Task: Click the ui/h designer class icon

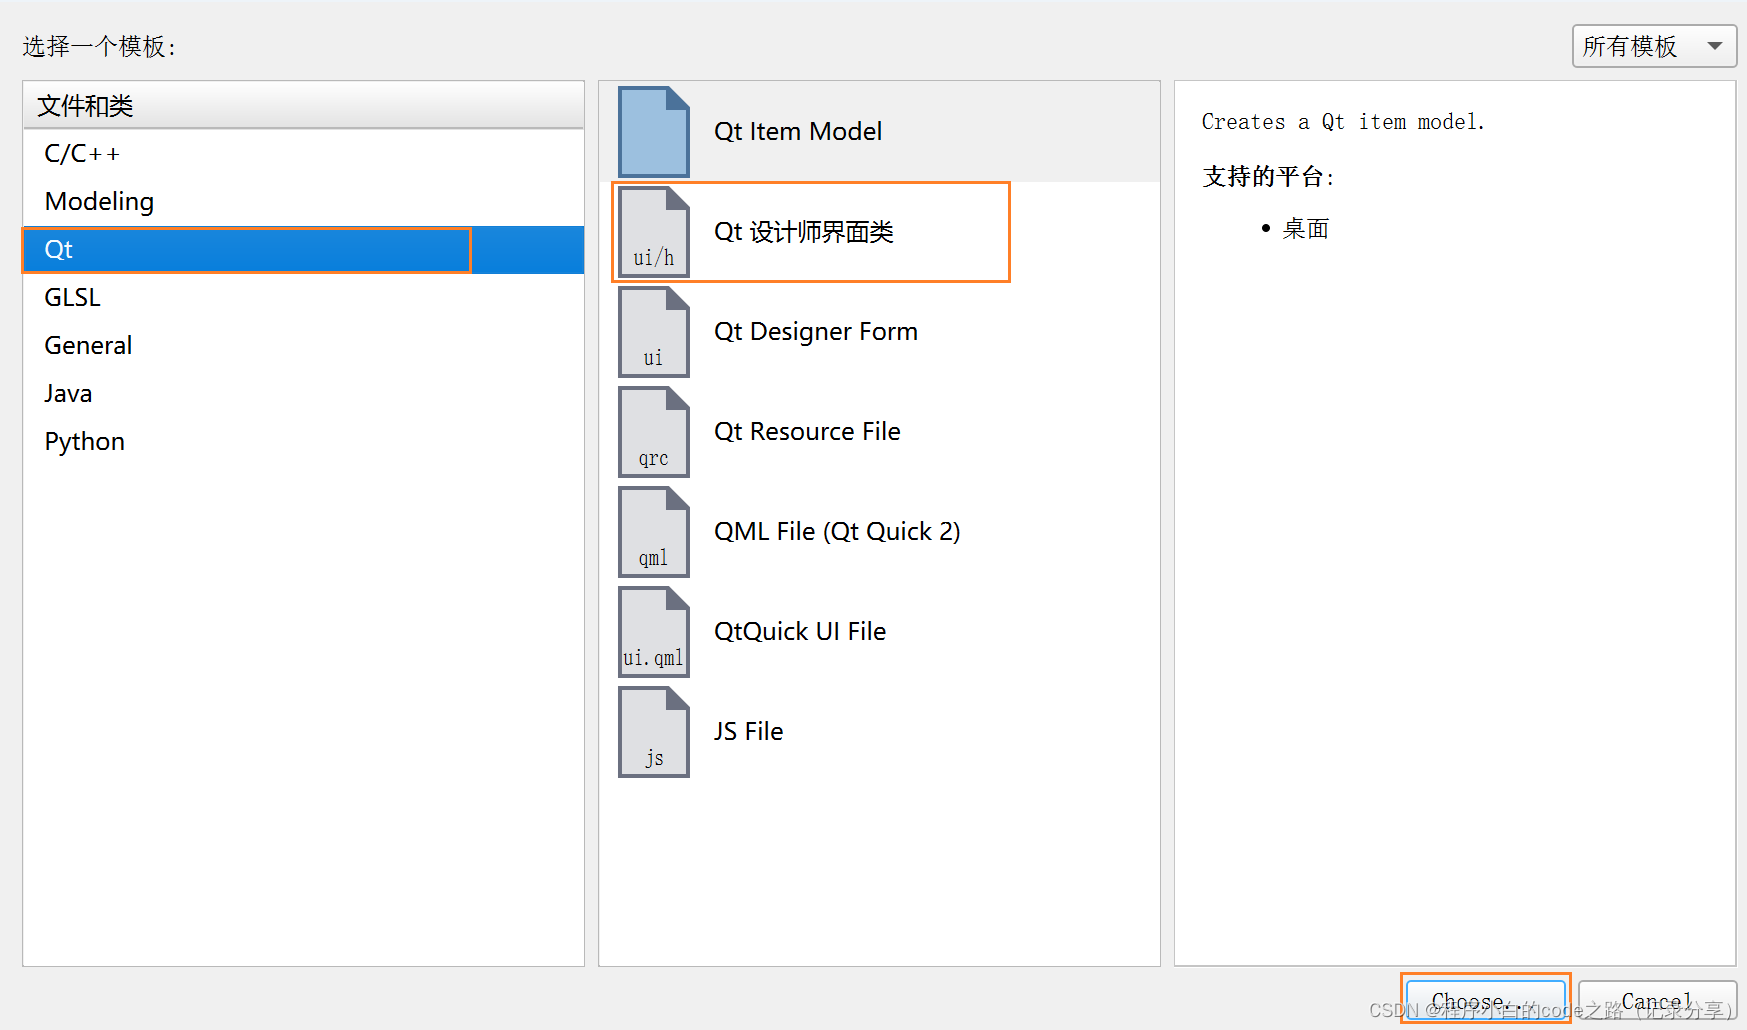Action: point(654,232)
